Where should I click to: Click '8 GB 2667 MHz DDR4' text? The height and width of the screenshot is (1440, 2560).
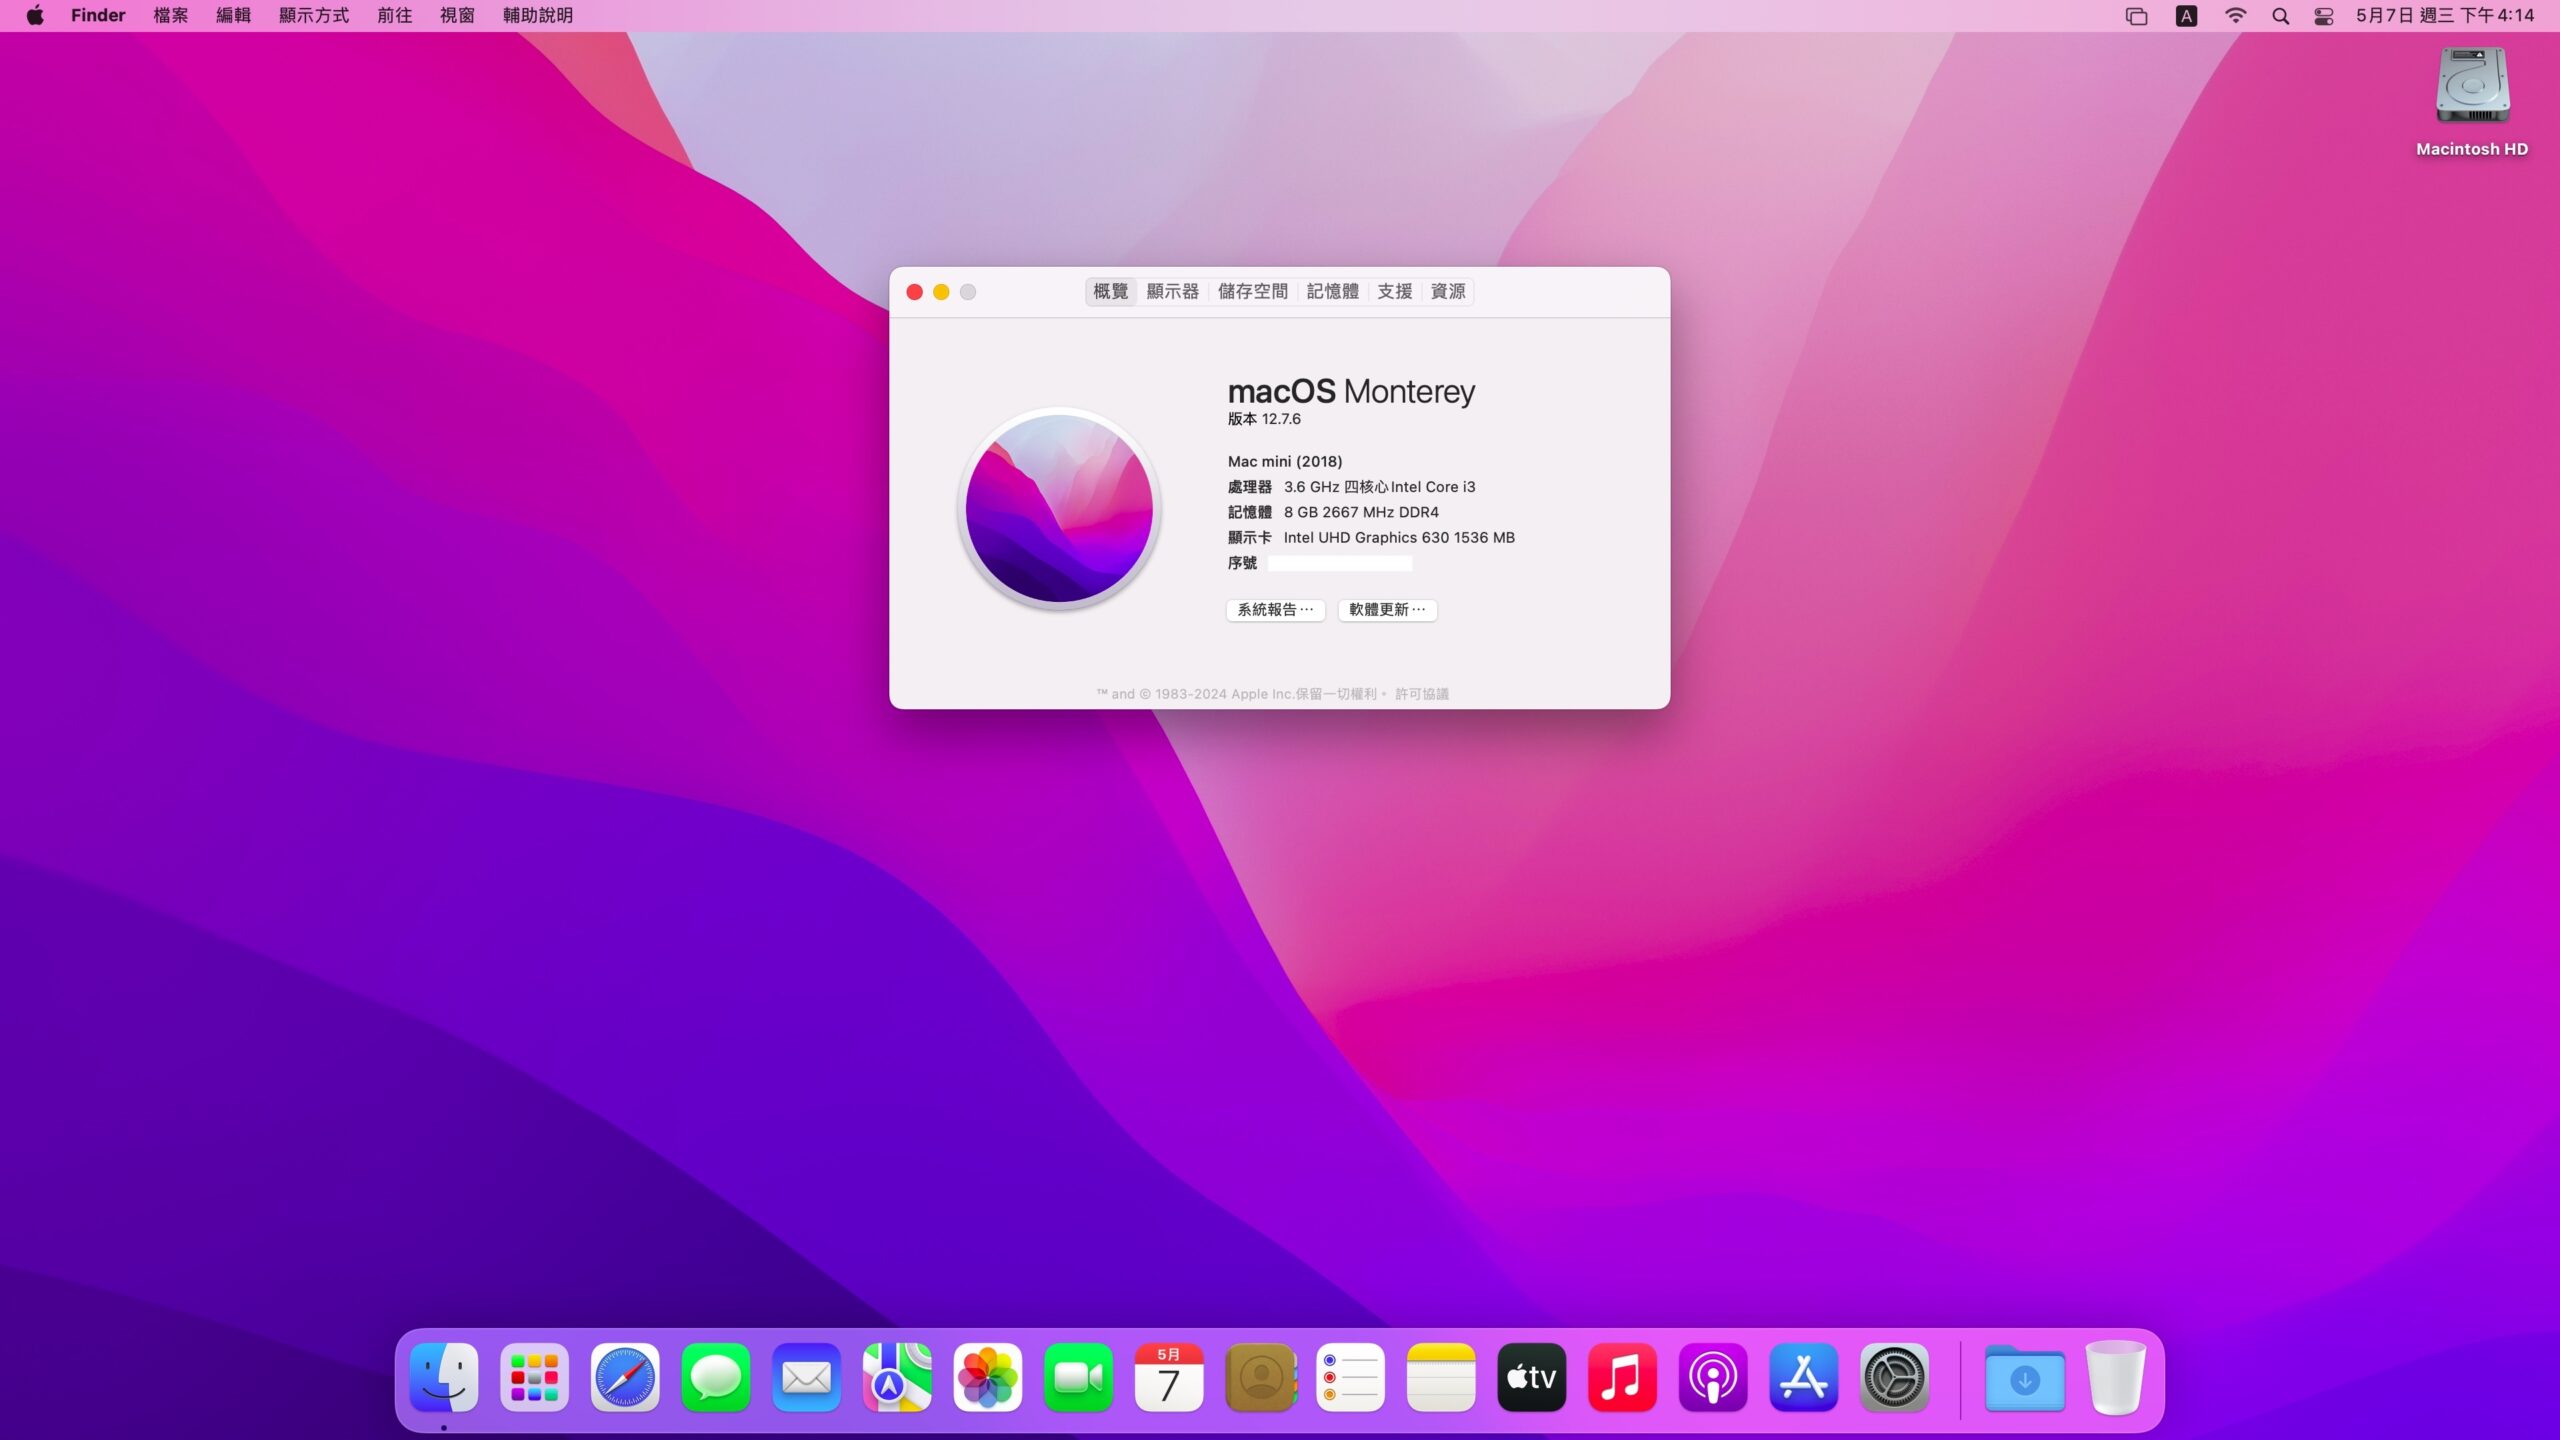pyautogui.click(x=1361, y=512)
